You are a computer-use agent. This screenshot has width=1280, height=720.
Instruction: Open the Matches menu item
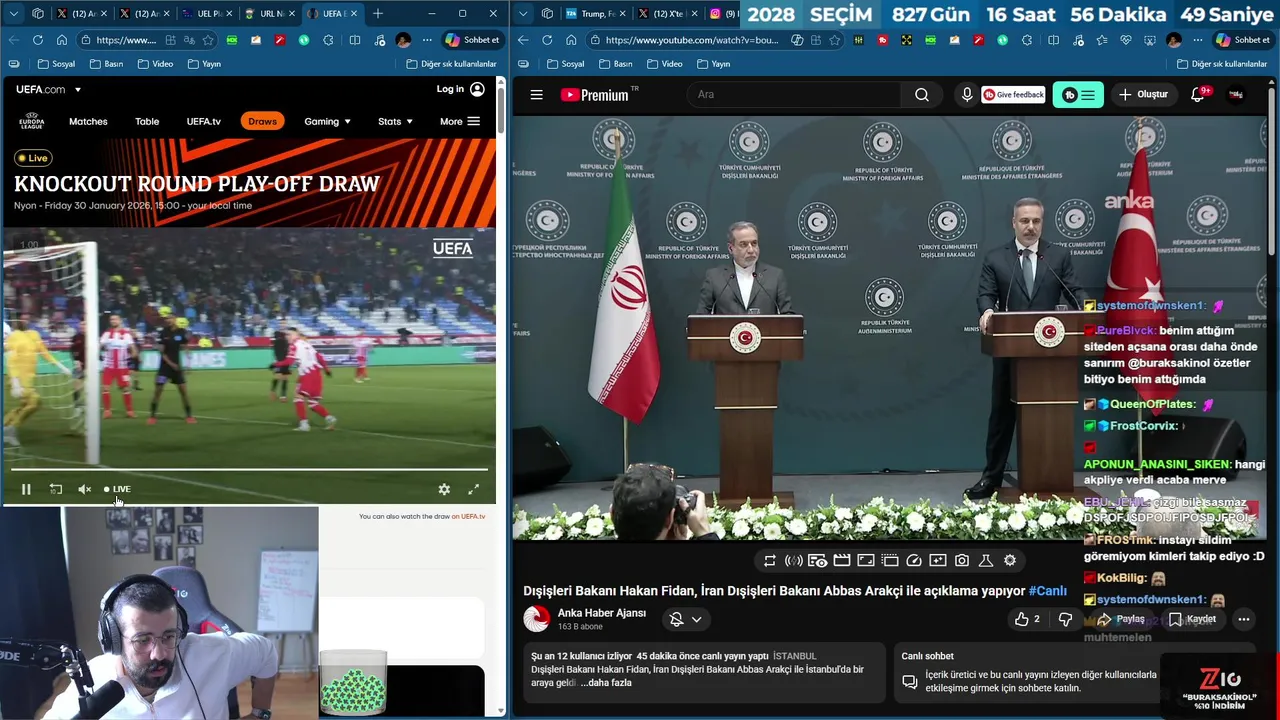[x=88, y=121]
